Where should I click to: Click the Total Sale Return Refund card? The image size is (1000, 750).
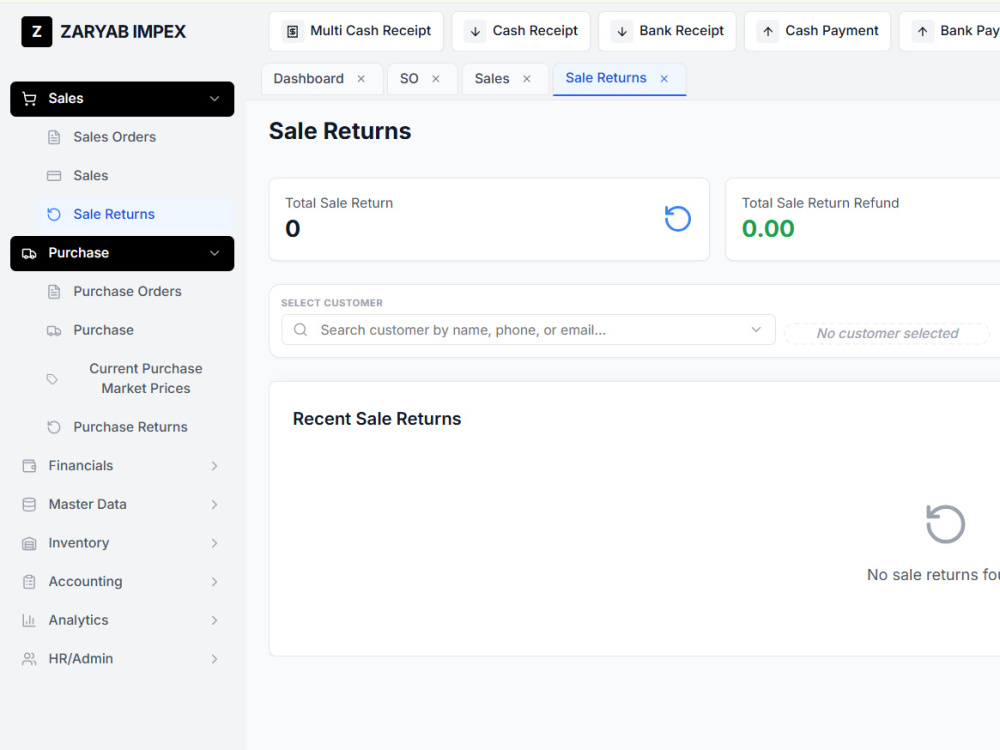click(x=863, y=219)
